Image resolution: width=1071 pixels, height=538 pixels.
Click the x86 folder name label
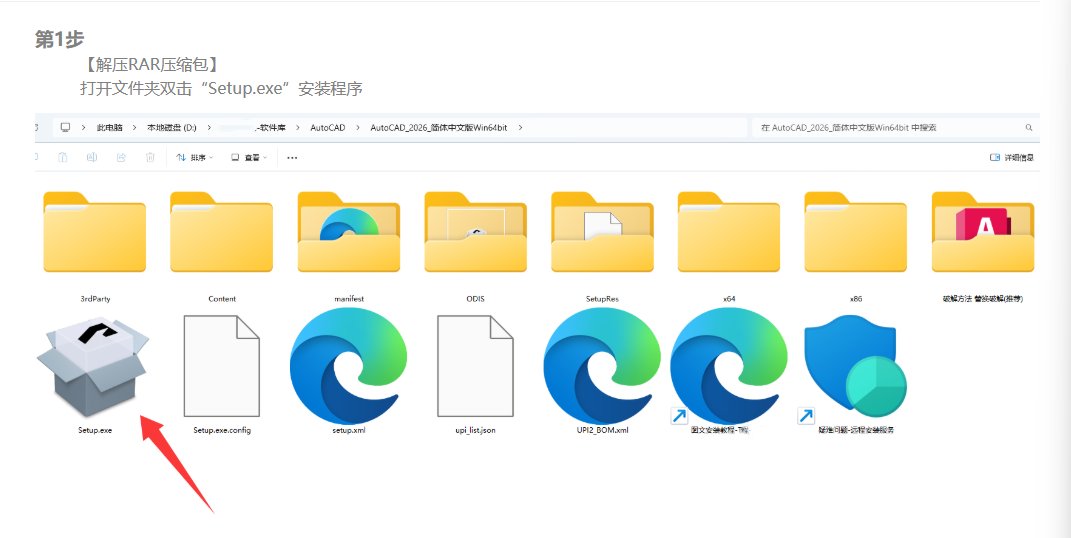point(856,299)
